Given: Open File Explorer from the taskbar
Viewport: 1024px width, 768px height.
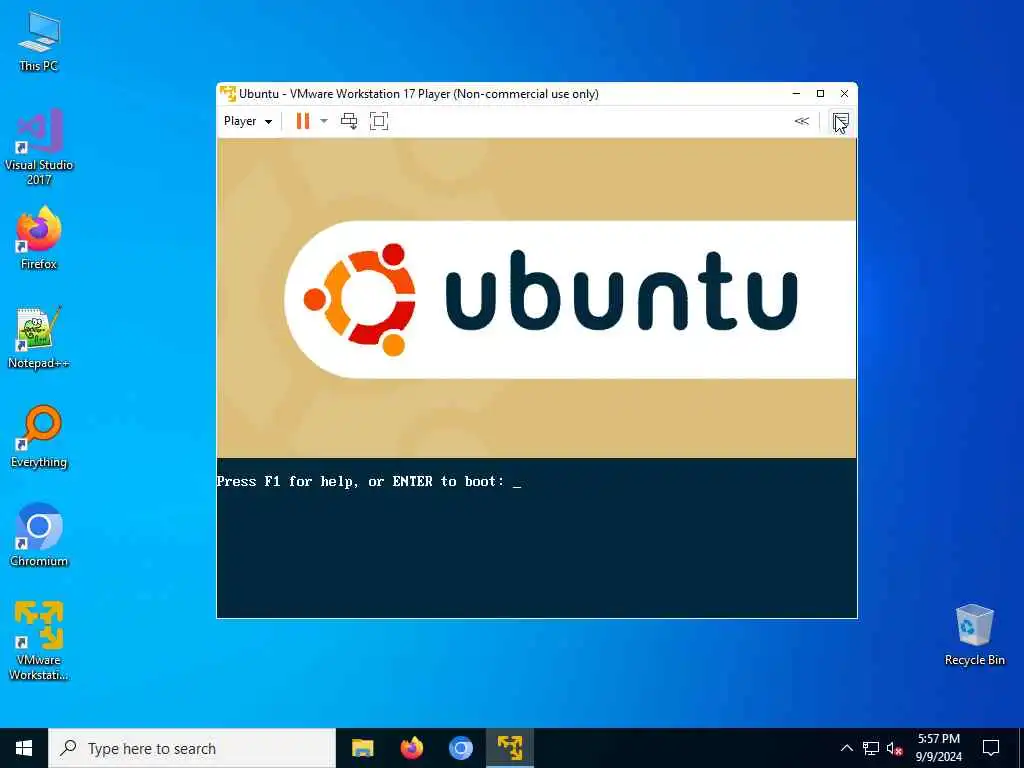Looking at the screenshot, I should [x=362, y=748].
